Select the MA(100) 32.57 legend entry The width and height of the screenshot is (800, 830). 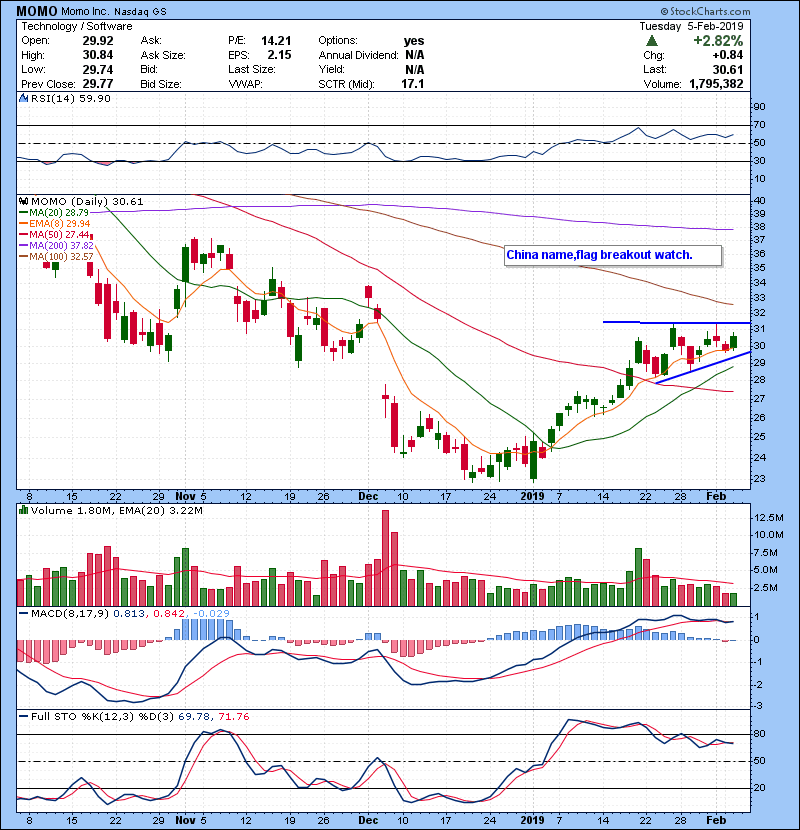point(56,257)
